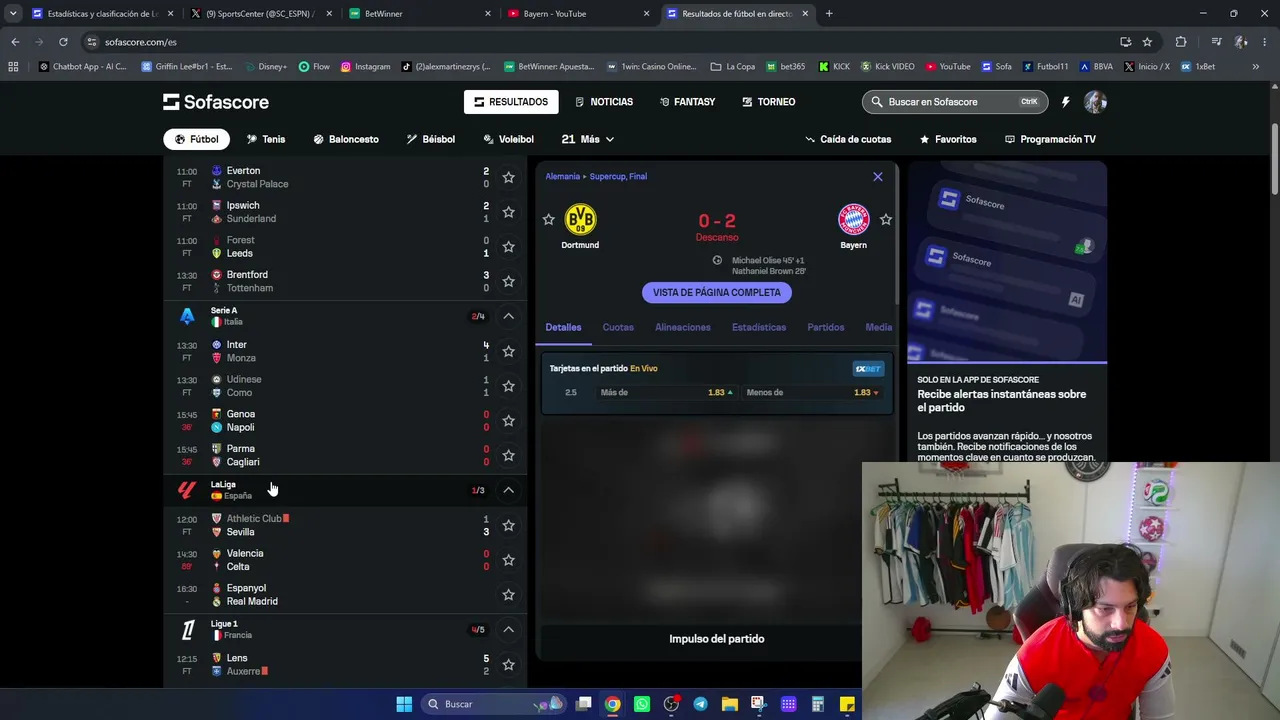Image resolution: width=1280 pixels, height=720 pixels.
Task: Open Bayern team crest in match panel
Action: click(x=853, y=220)
